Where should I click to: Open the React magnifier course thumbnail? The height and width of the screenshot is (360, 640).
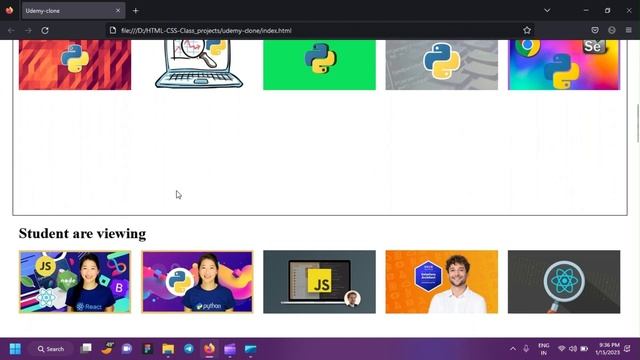click(x=564, y=282)
